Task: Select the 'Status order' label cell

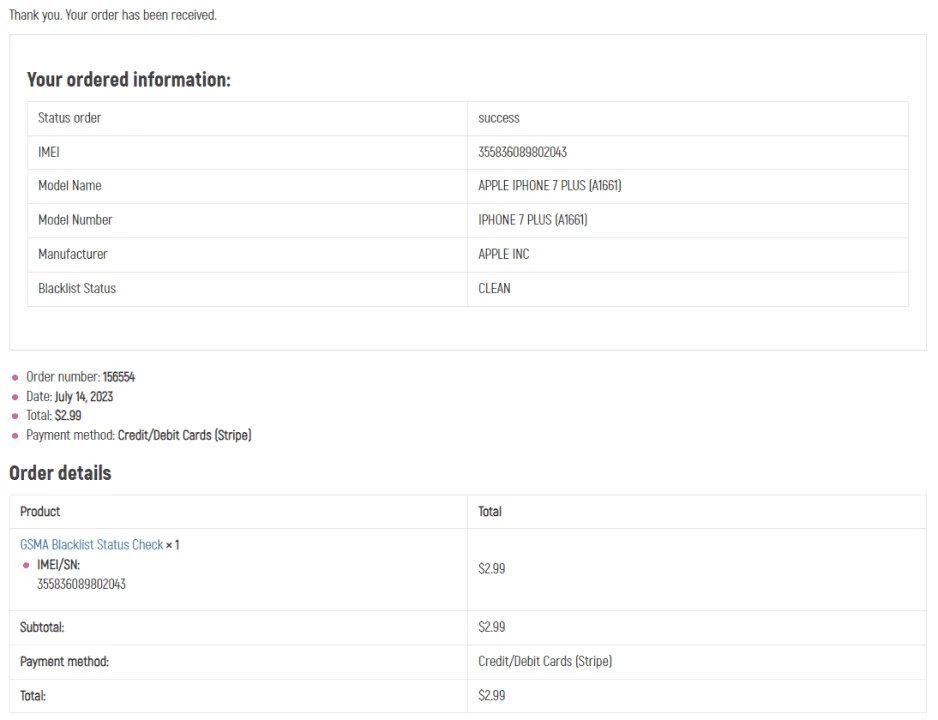Action: [x=247, y=118]
